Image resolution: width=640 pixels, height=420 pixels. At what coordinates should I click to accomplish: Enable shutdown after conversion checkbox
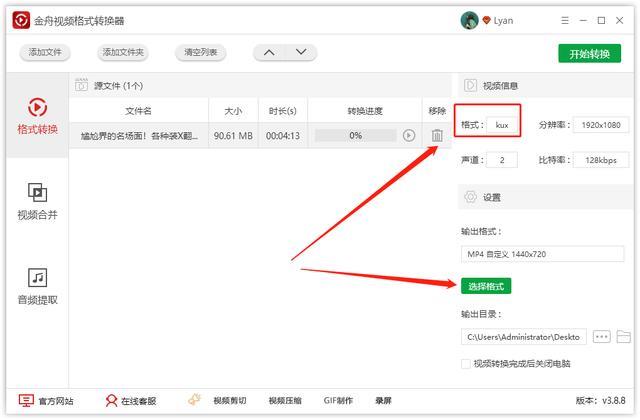[x=466, y=364]
